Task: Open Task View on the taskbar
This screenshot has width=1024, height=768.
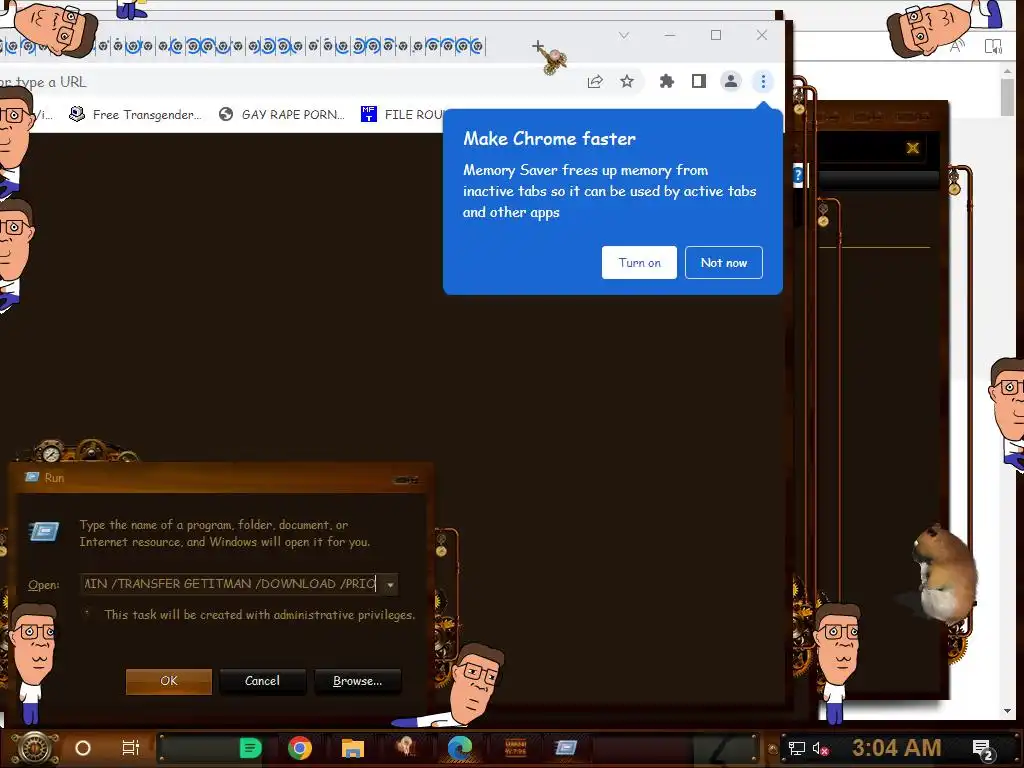Action: click(131, 748)
